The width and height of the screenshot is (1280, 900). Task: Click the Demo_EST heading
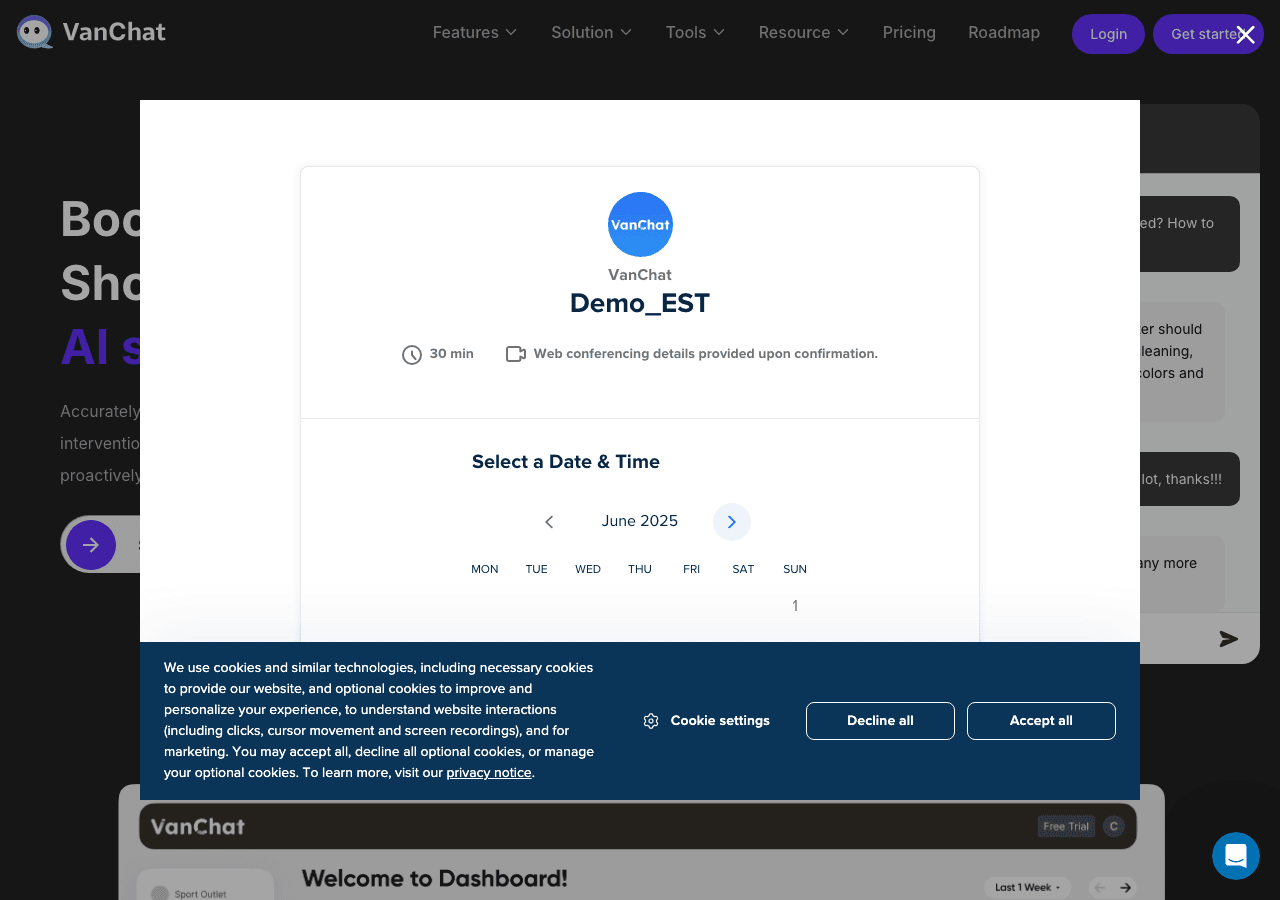click(x=640, y=303)
